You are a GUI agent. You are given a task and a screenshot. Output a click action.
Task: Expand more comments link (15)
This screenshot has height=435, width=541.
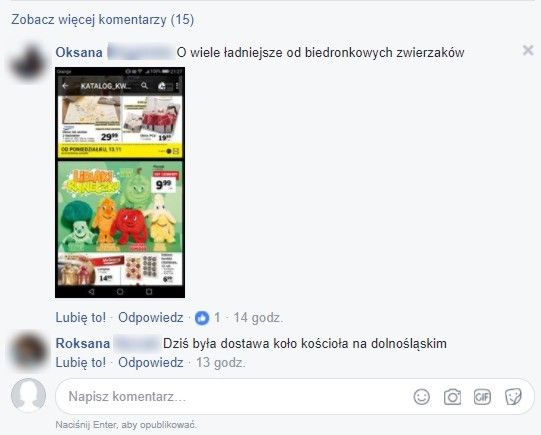coord(102,20)
